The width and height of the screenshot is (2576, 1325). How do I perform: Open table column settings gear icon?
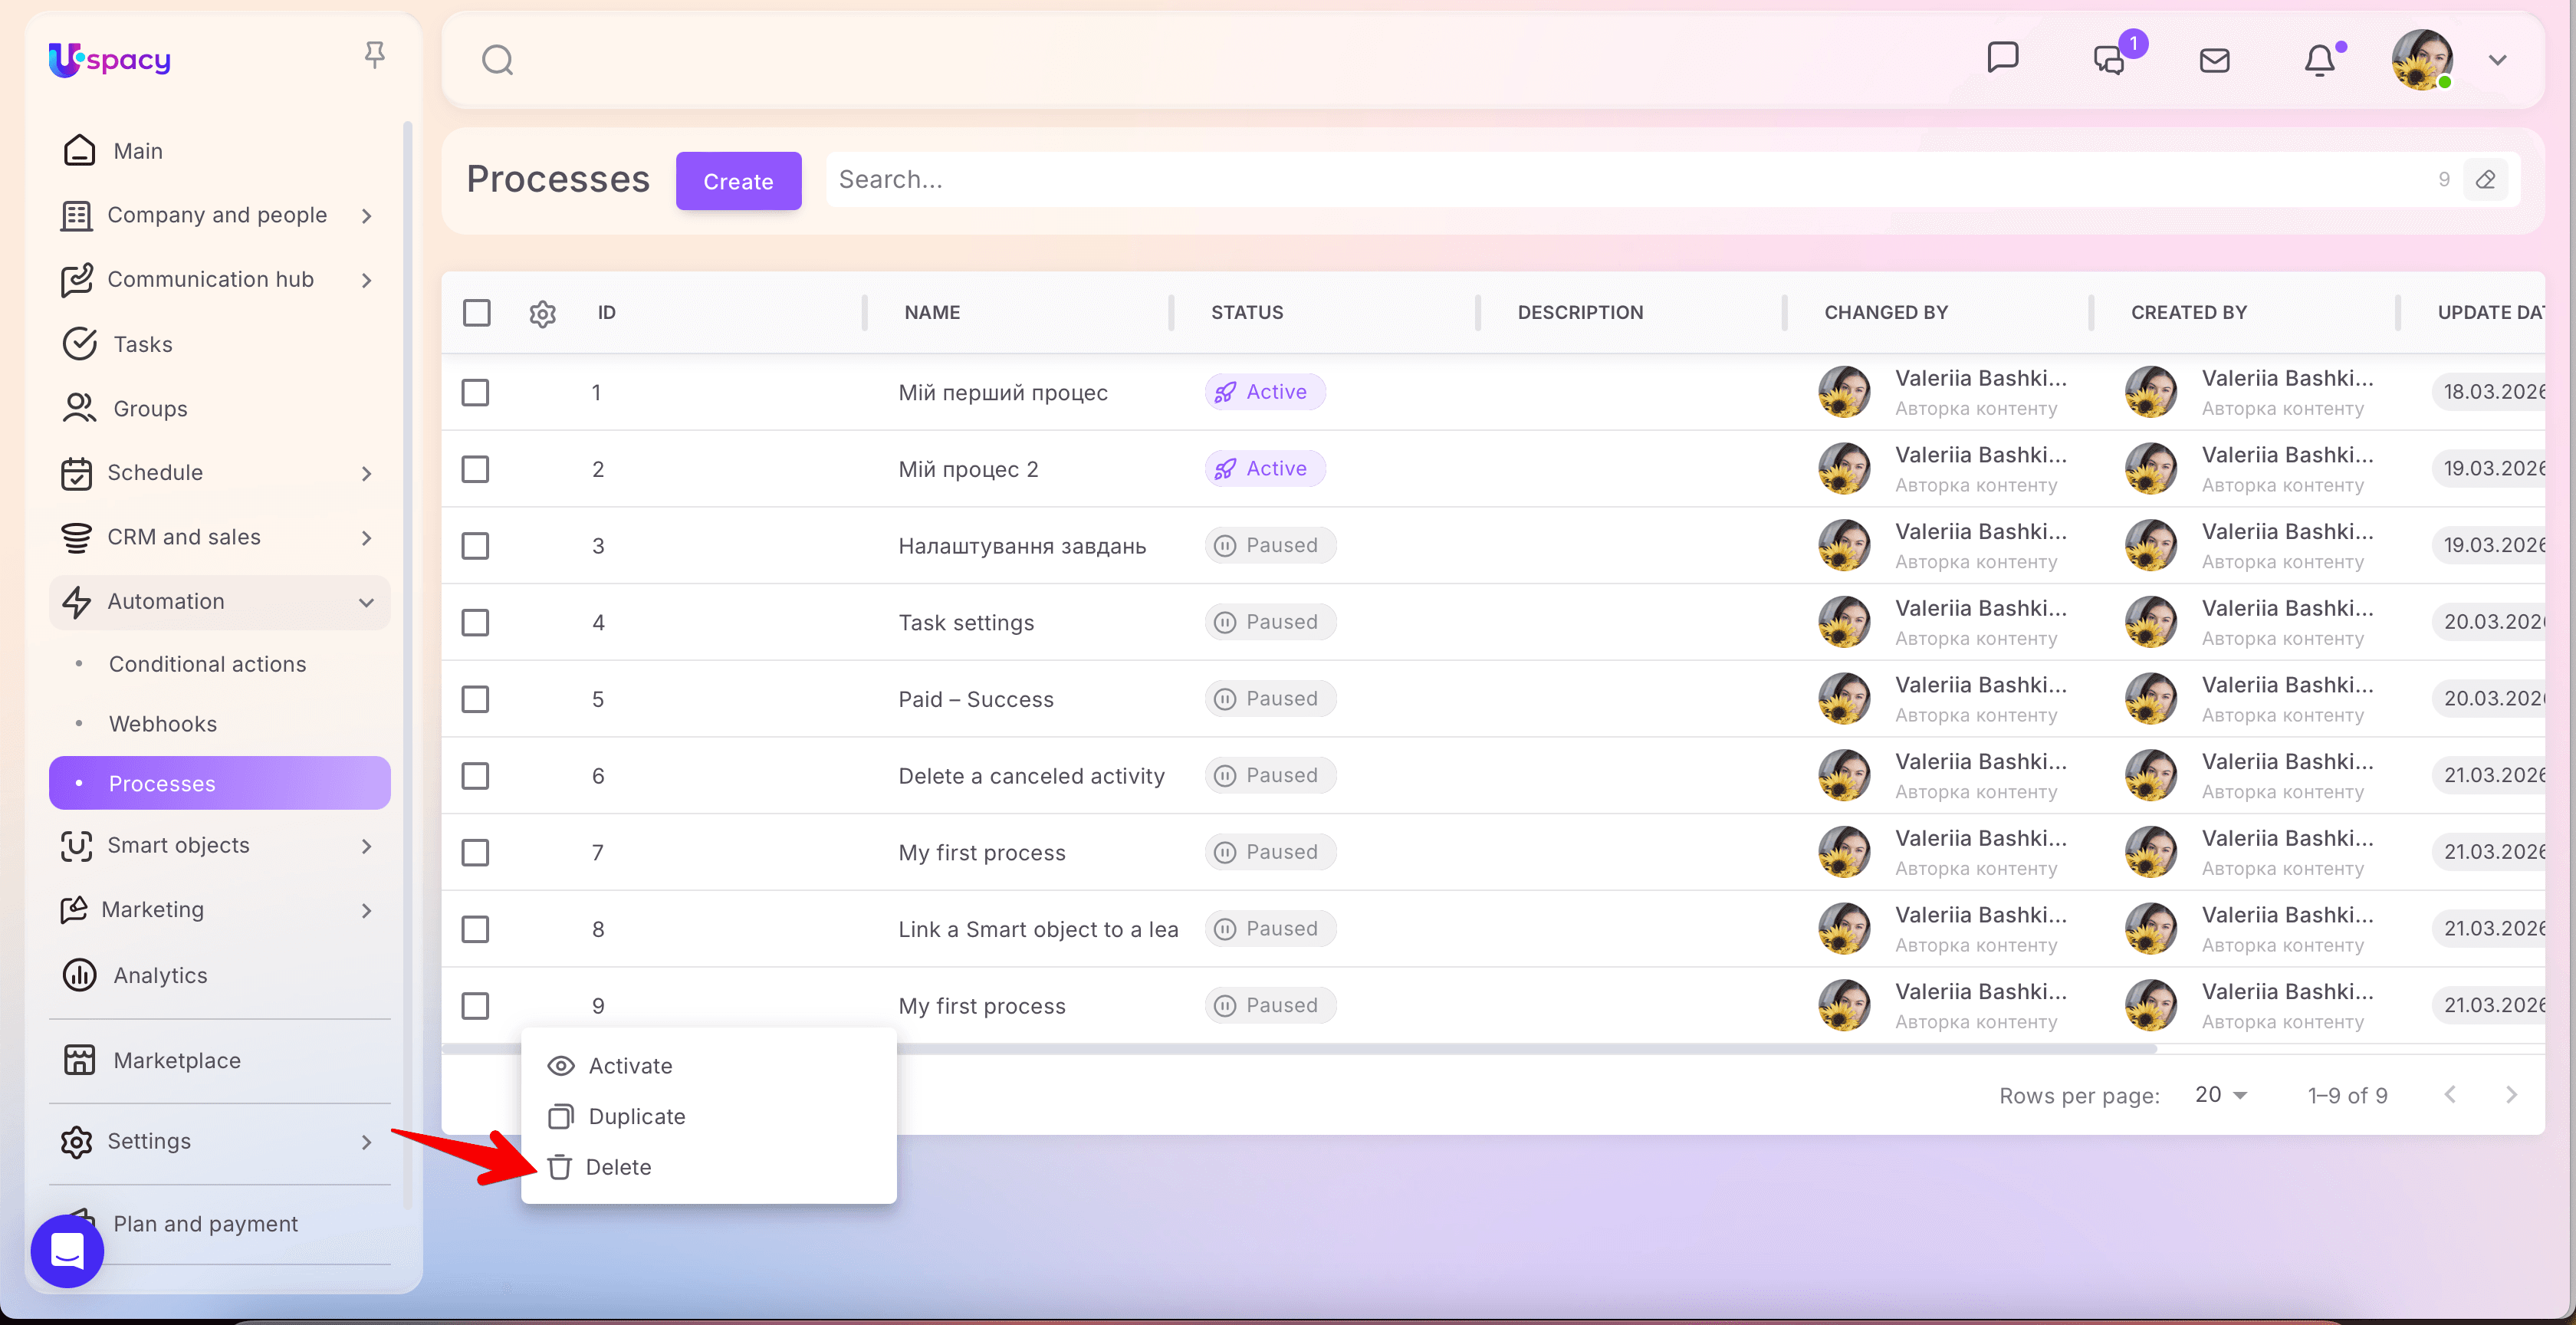point(542,313)
